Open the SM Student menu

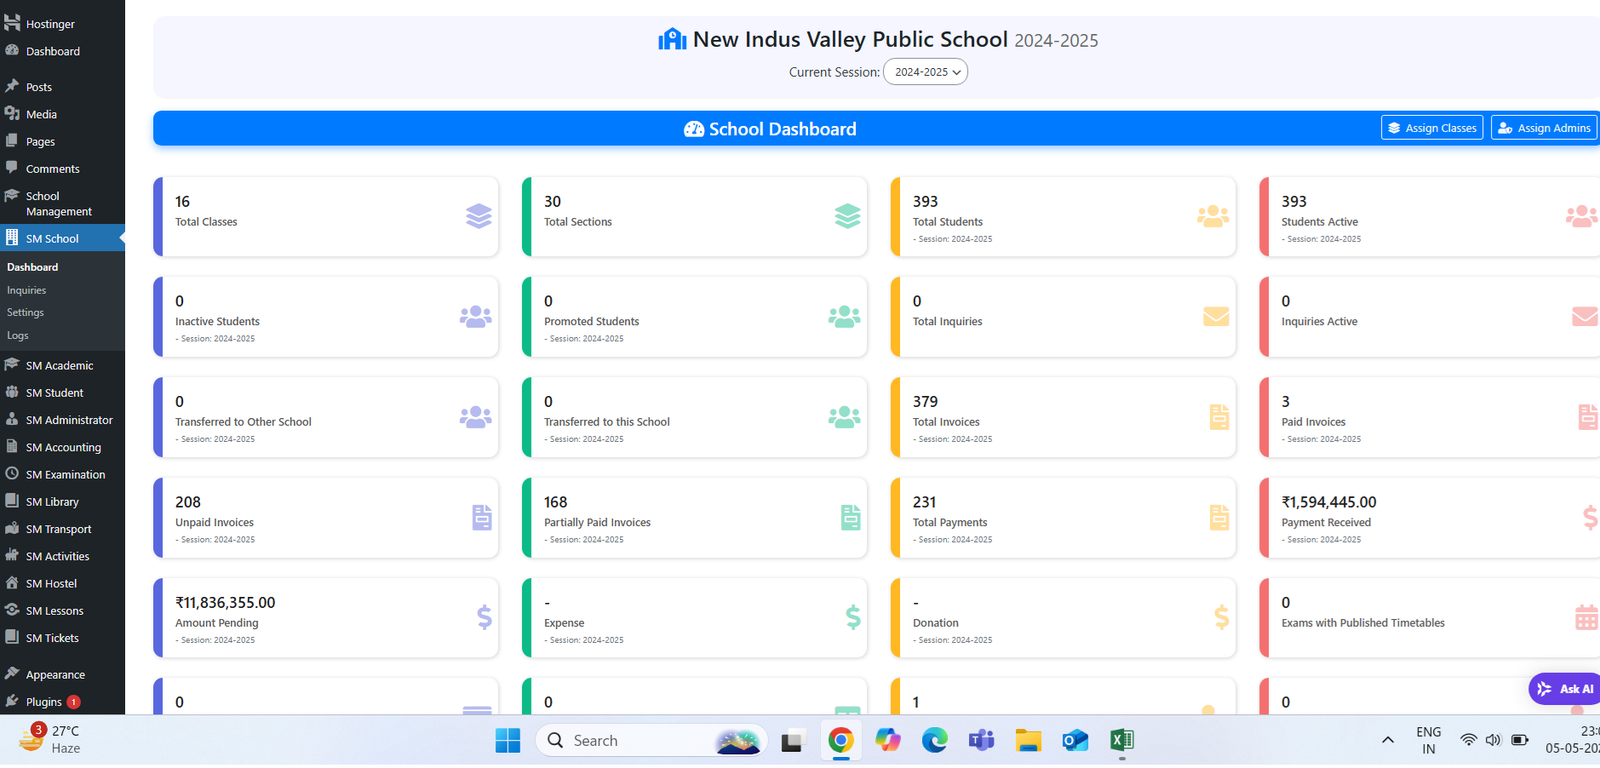(62, 392)
